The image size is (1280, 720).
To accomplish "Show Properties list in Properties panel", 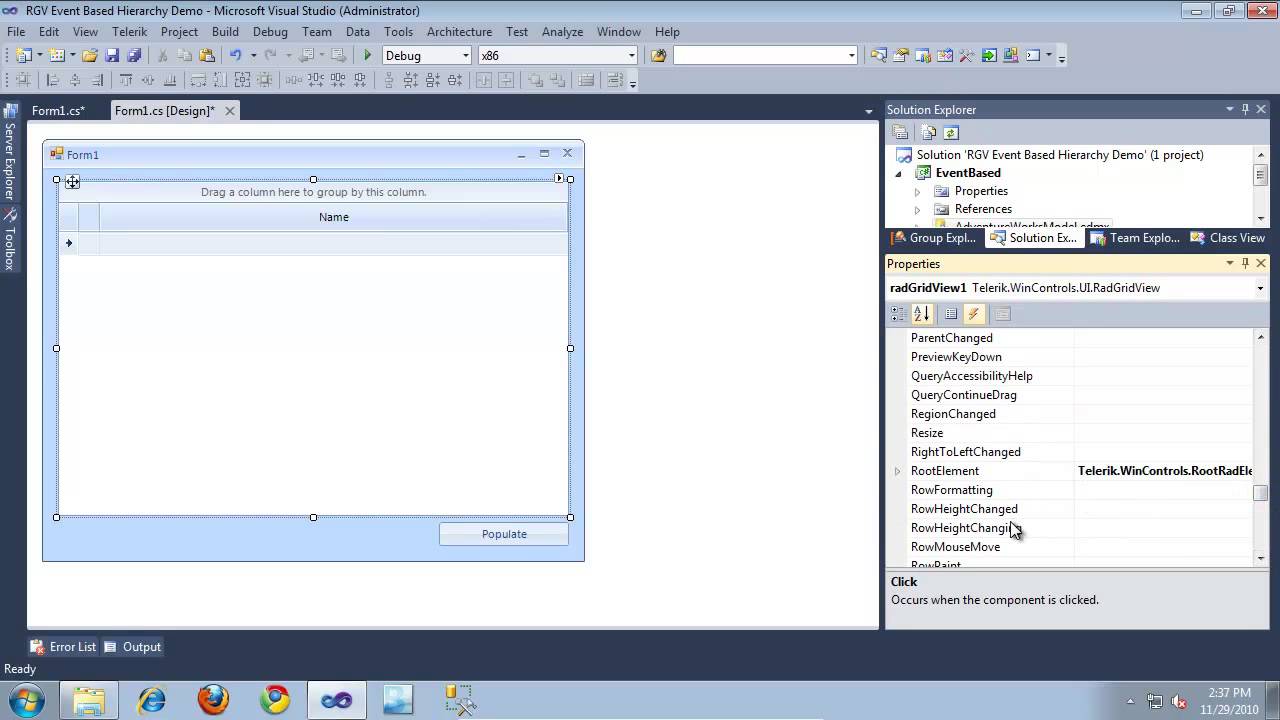I will [x=951, y=314].
